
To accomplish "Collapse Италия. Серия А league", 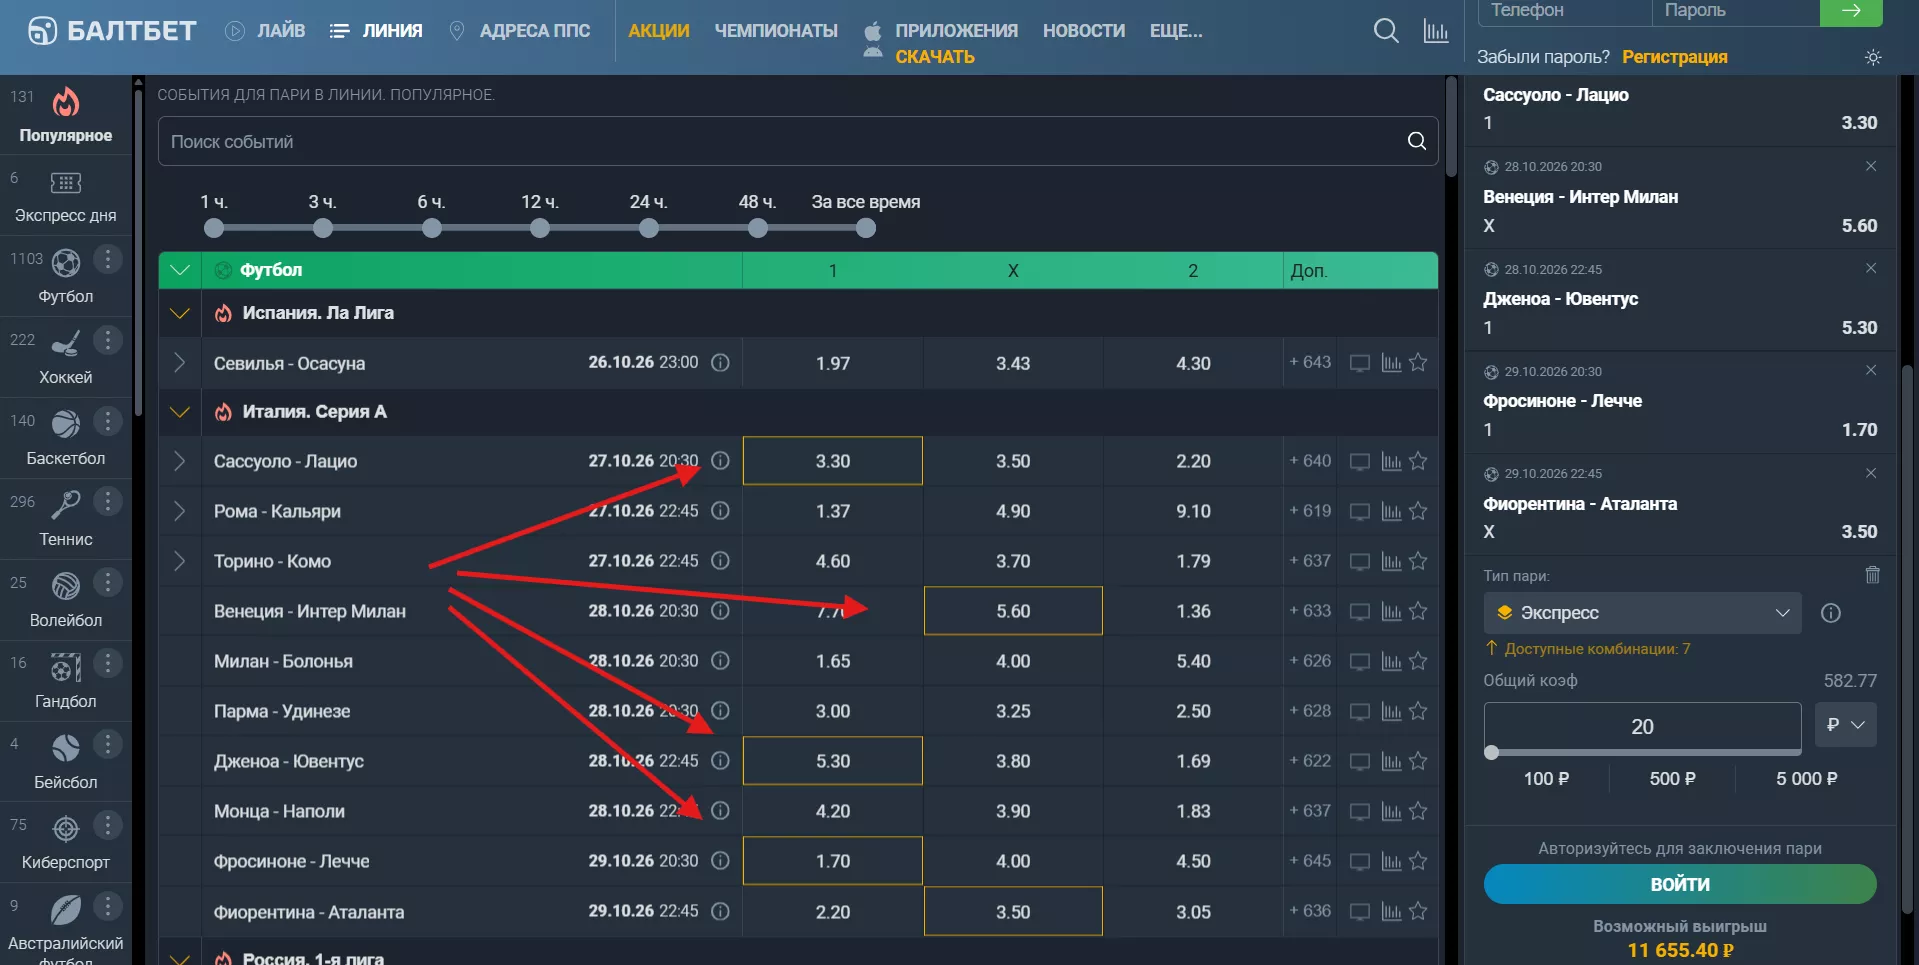I will [x=180, y=412].
